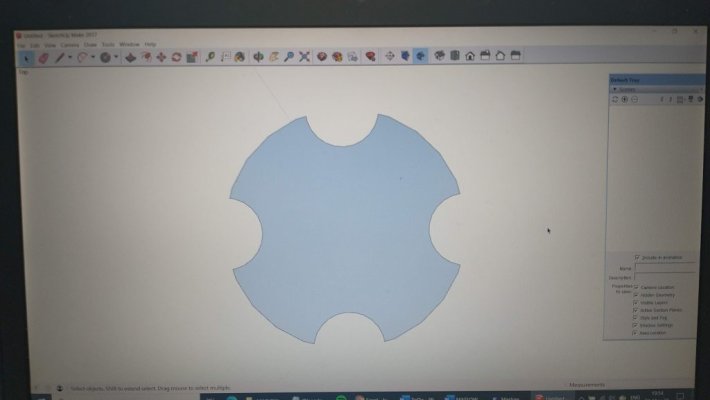Select the Orbit camera tool
The height and width of the screenshot is (400, 710).
pyautogui.click(x=258, y=57)
